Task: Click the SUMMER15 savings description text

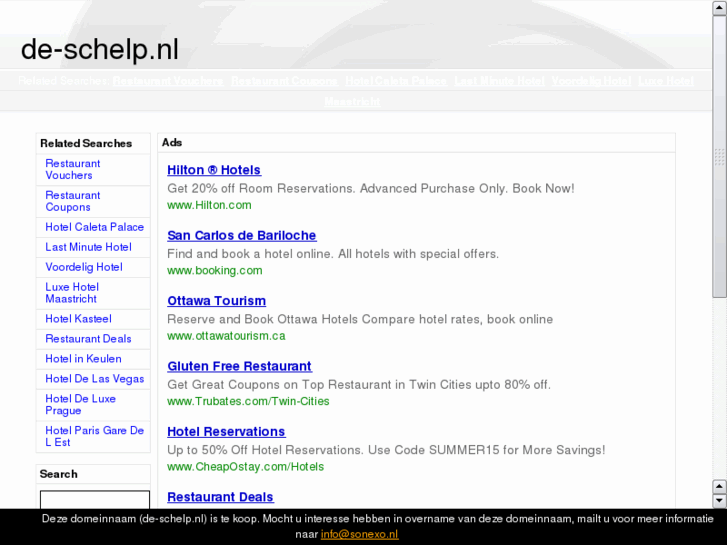Action: click(386, 450)
